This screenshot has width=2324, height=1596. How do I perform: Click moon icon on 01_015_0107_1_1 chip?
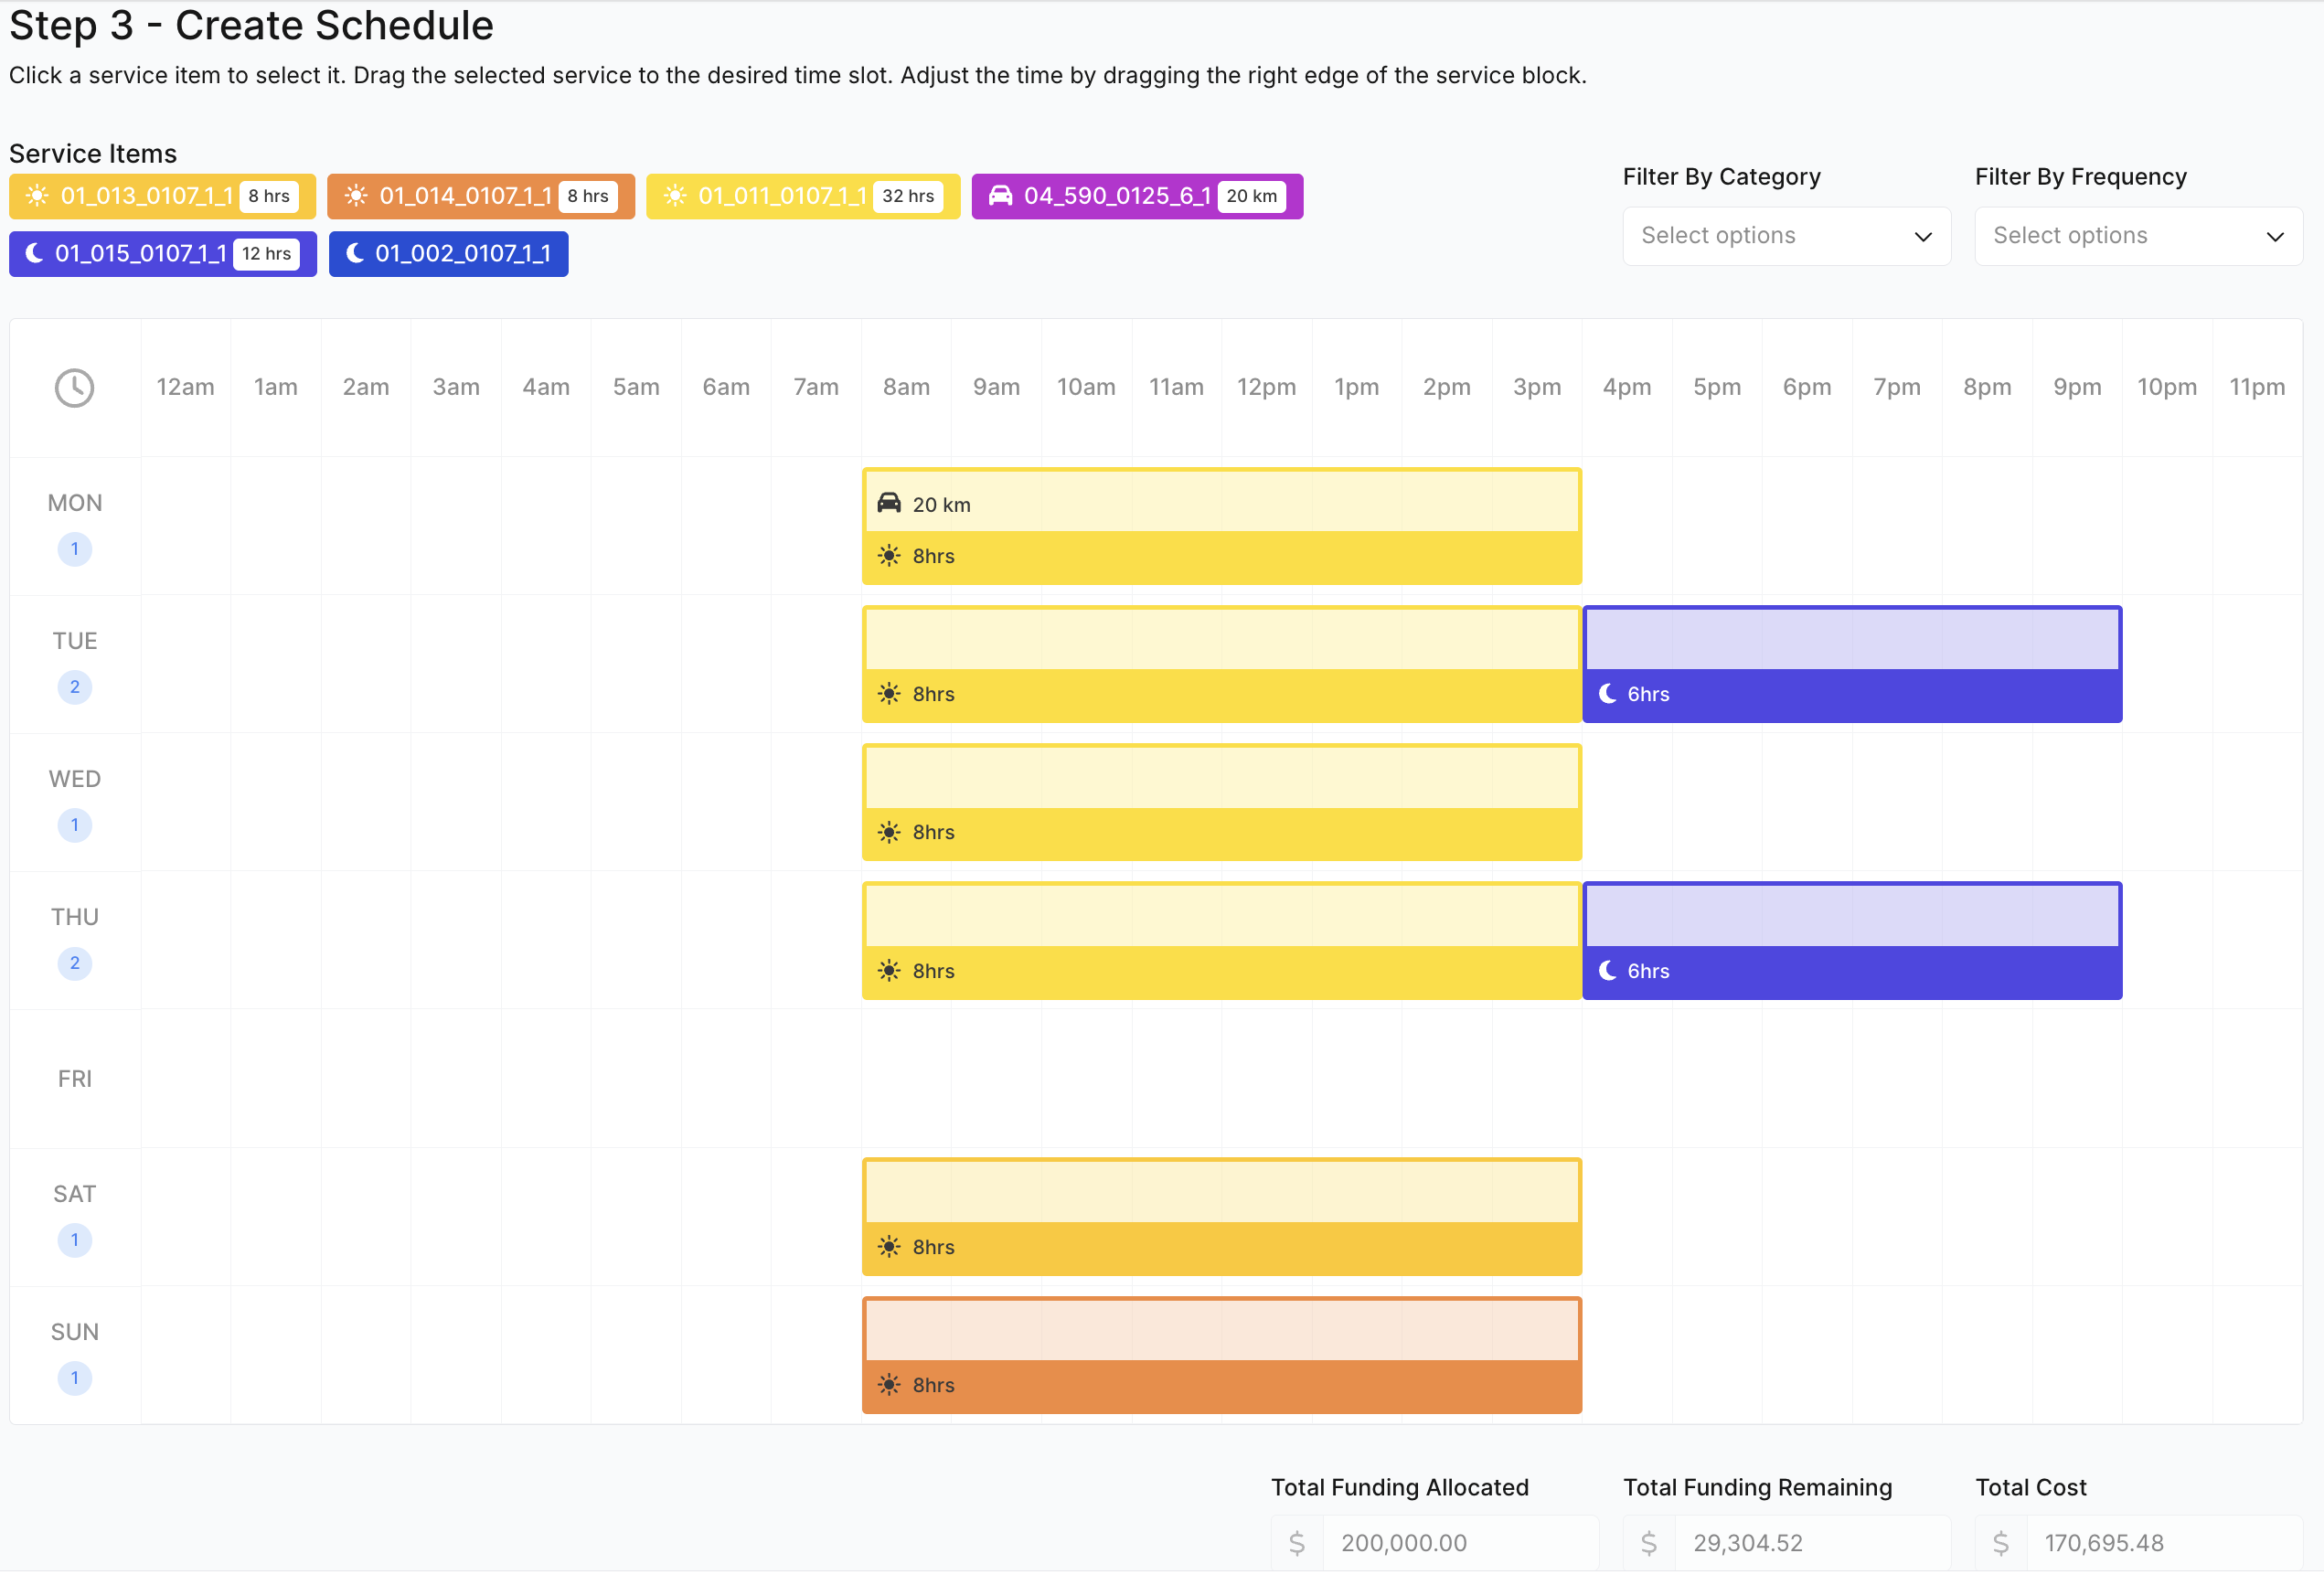(x=34, y=254)
